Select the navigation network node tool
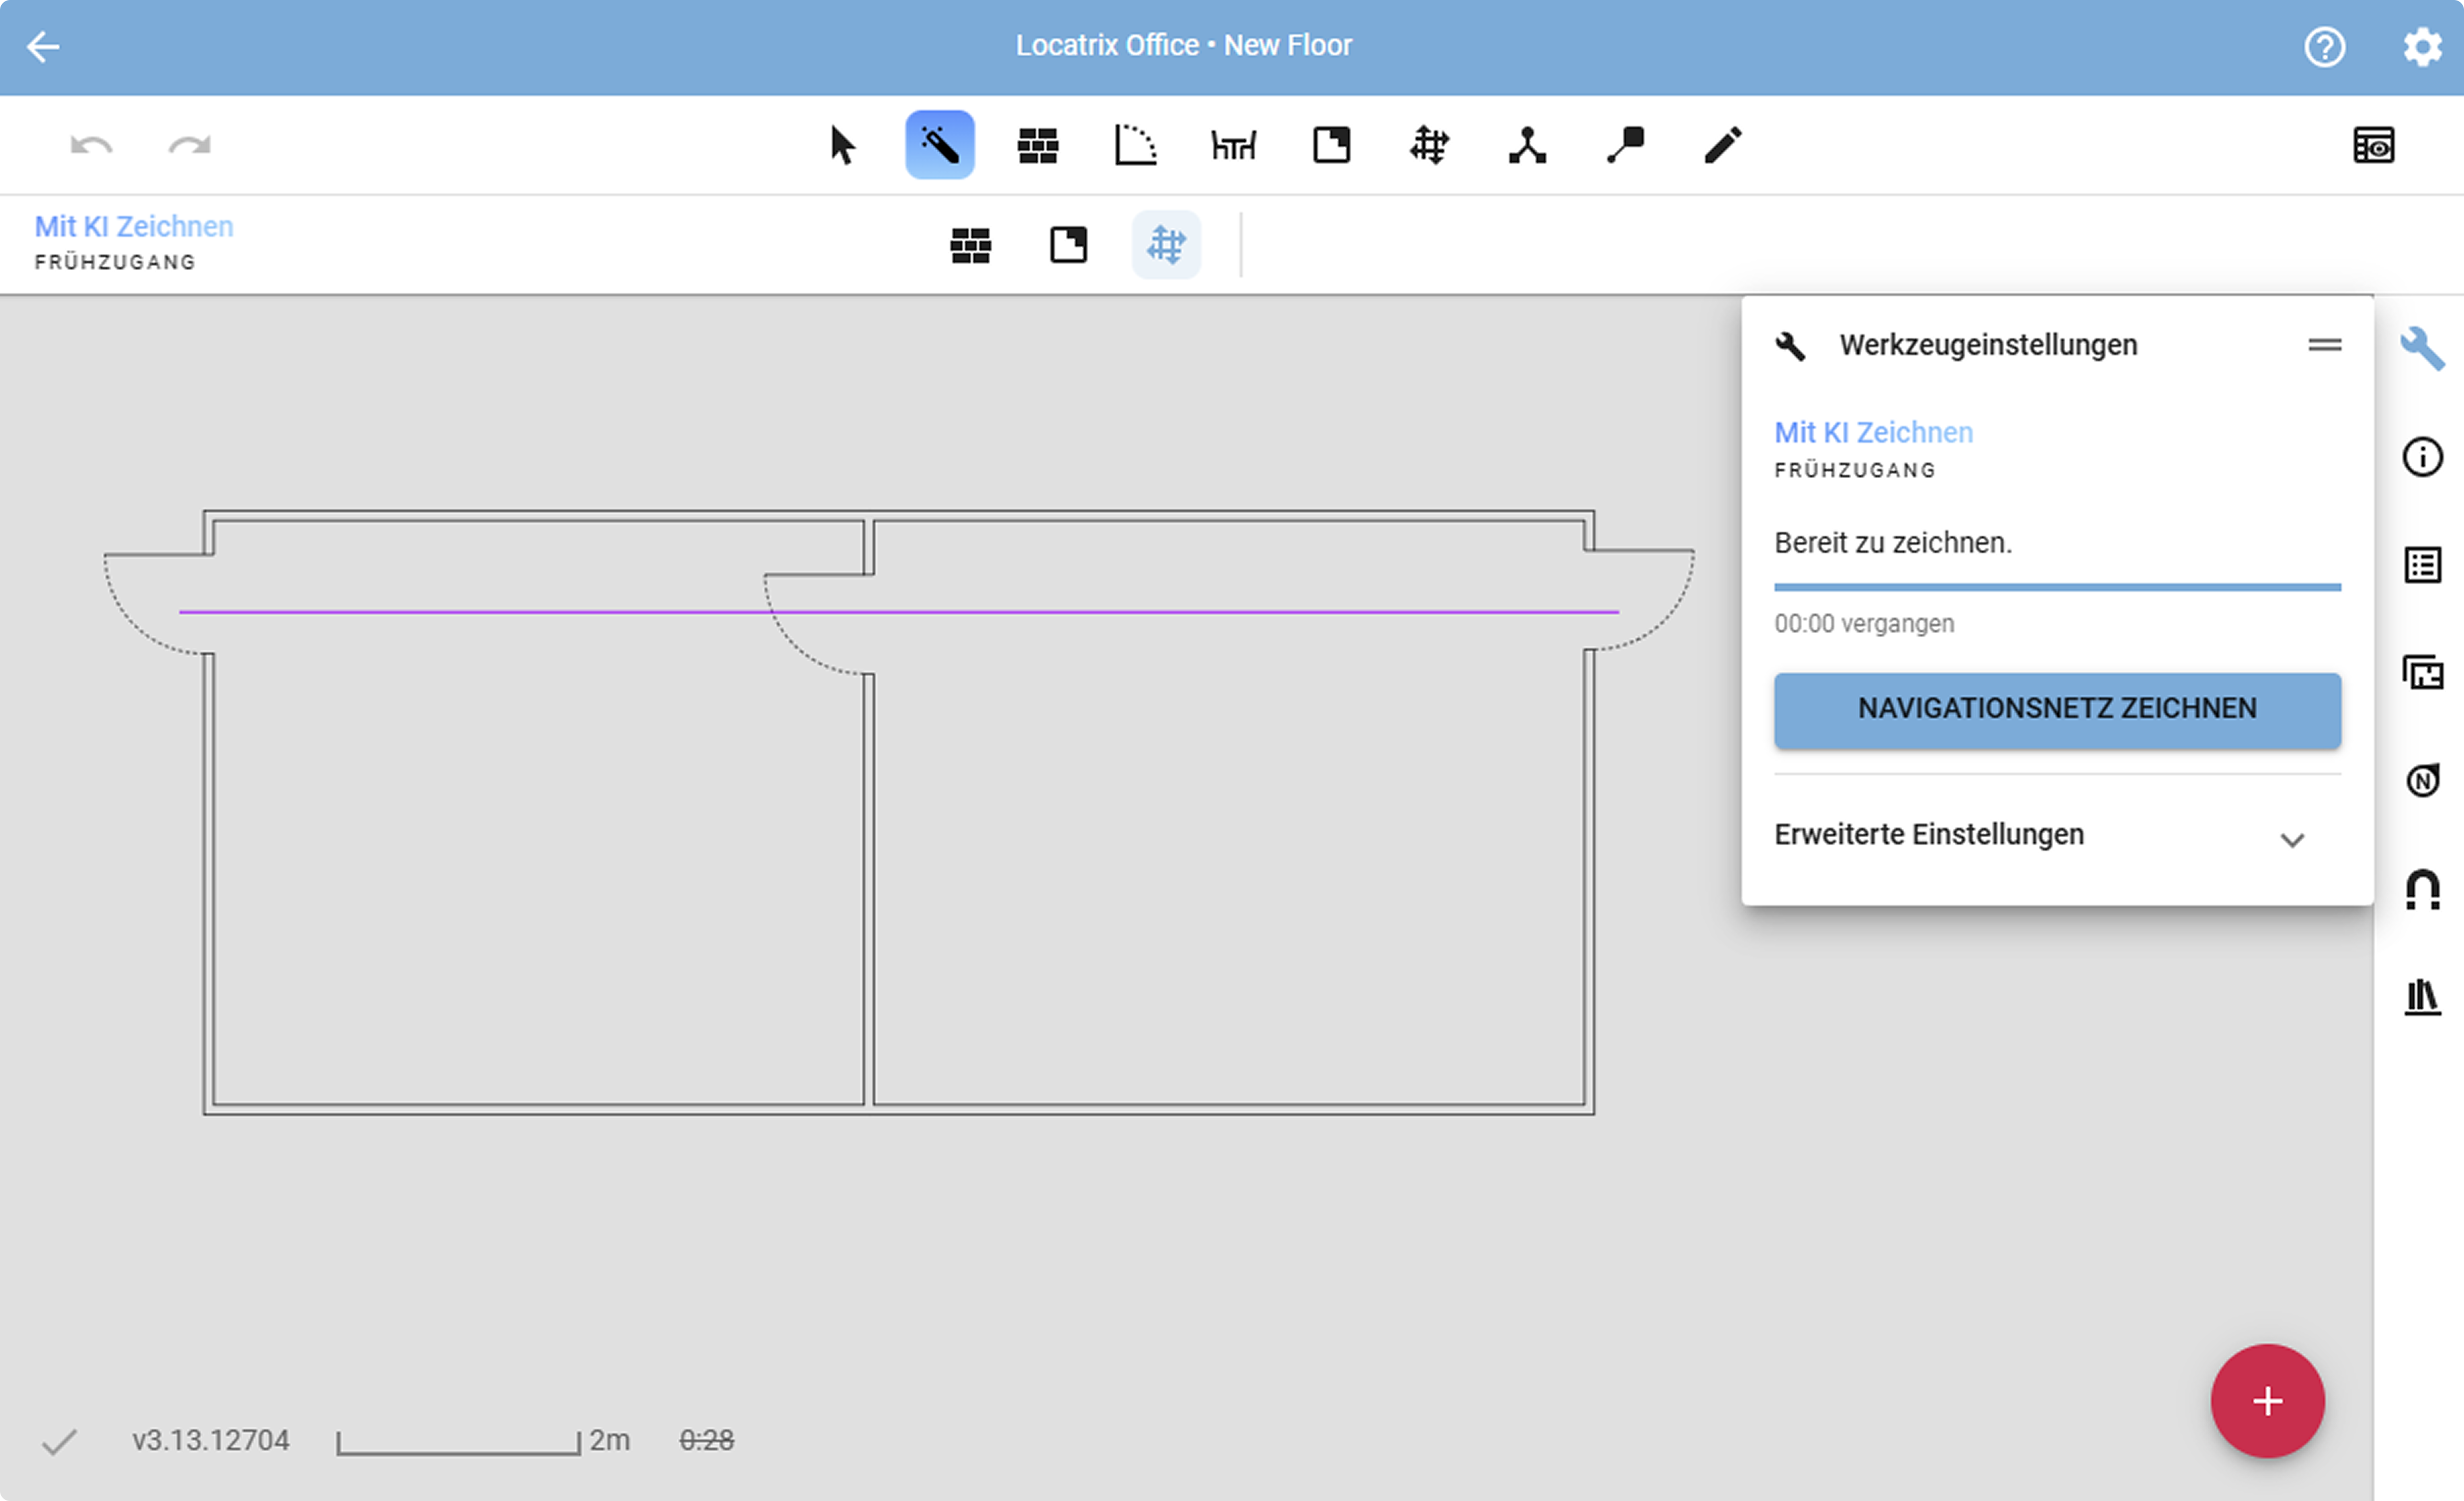The image size is (2464, 1501). tap(1527, 146)
